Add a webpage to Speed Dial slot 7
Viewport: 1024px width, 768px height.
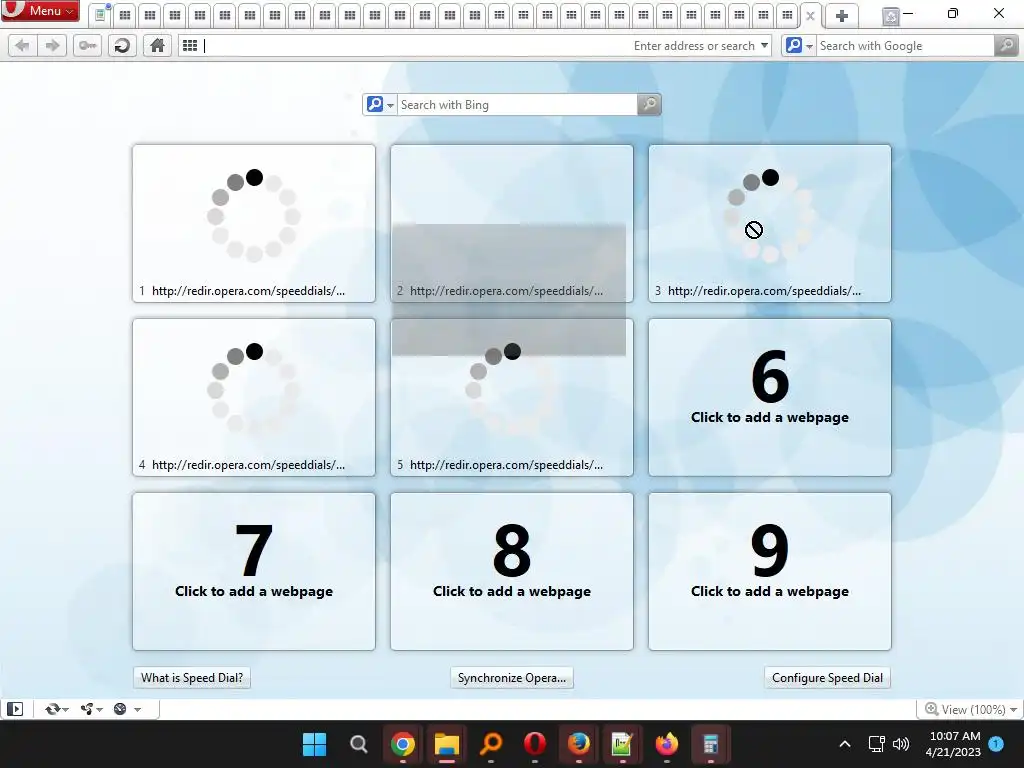tap(254, 571)
